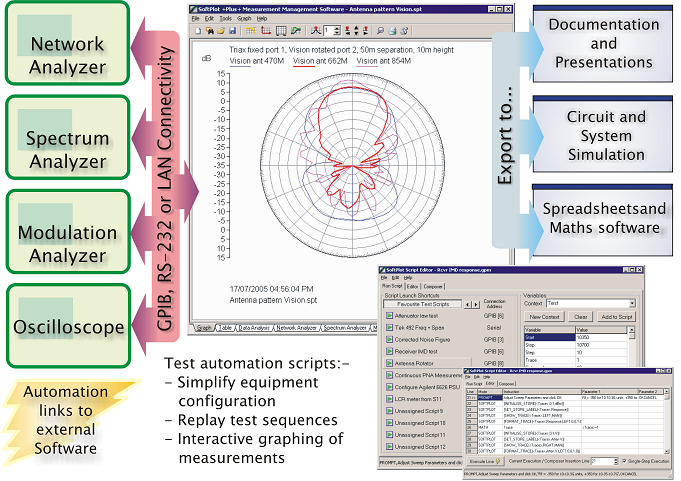Click the up-down black arrows marker icon

click(x=357, y=31)
